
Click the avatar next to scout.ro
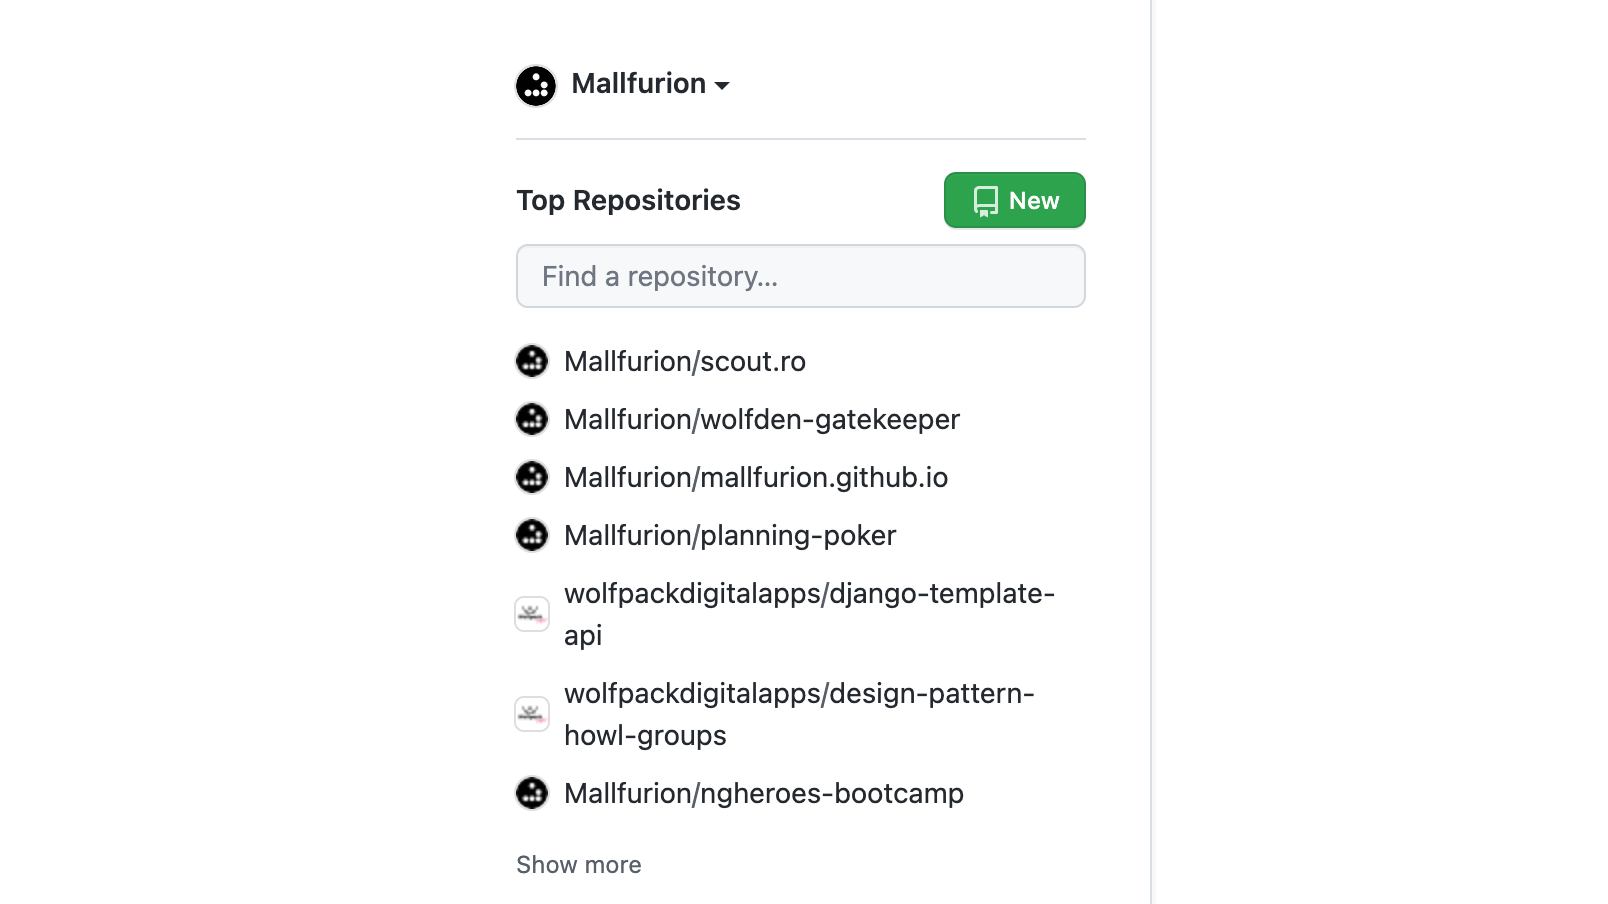(532, 361)
